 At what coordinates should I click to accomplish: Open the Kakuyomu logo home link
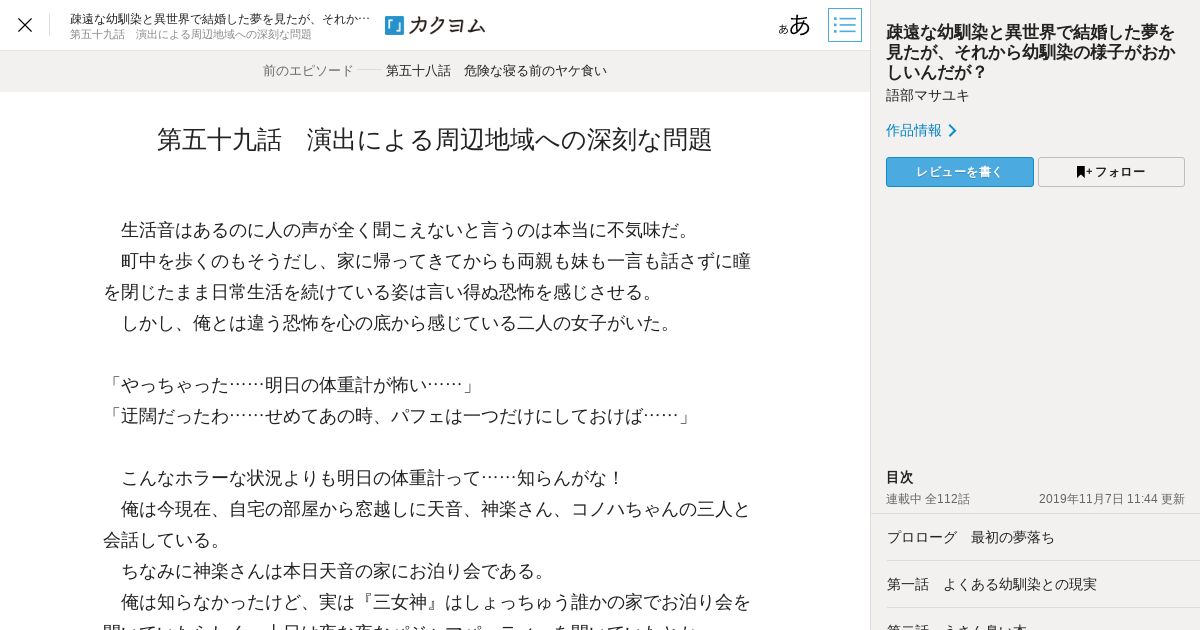point(435,25)
